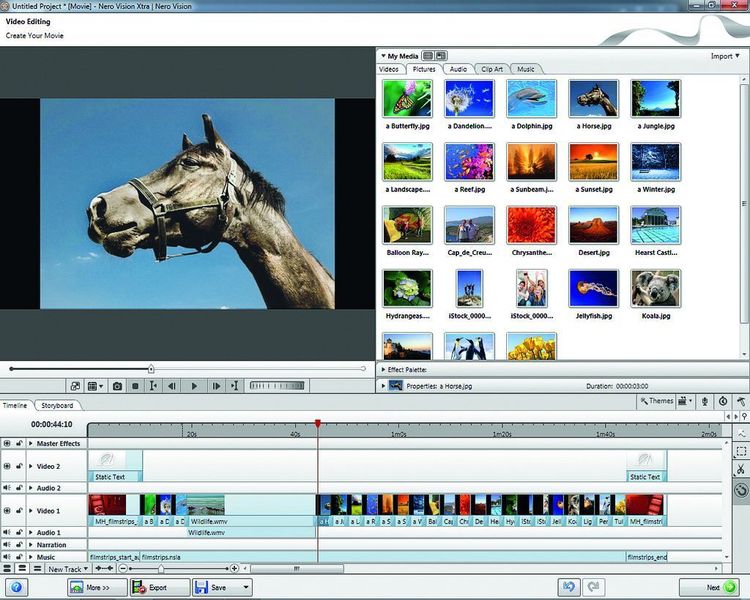750x600 pixels.
Task: Switch My Media to list view icon
Action: point(428,56)
